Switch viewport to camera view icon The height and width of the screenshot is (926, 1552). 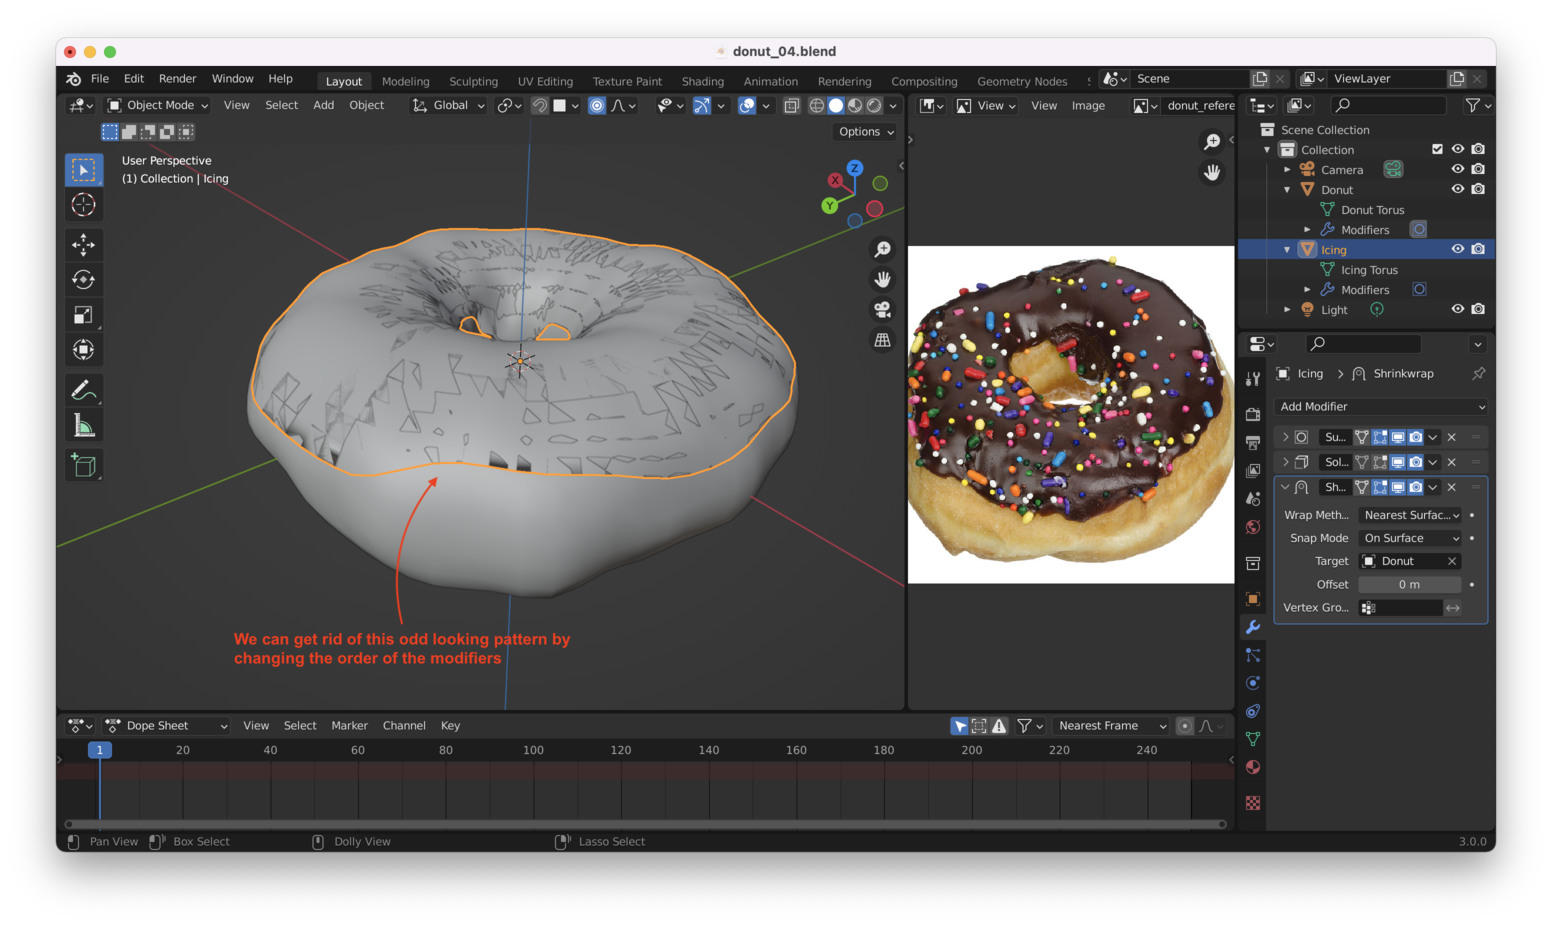[x=882, y=310]
